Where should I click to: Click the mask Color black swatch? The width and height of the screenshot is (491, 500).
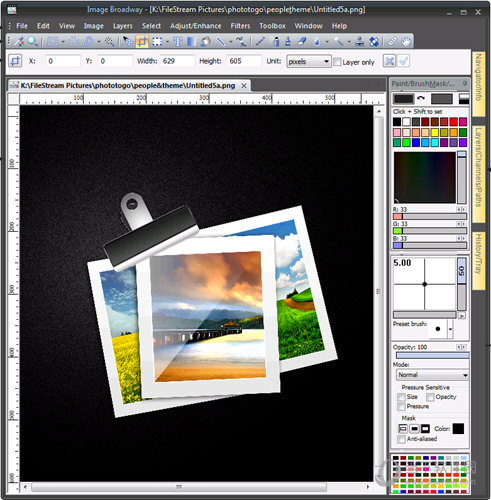pos(458,429)
